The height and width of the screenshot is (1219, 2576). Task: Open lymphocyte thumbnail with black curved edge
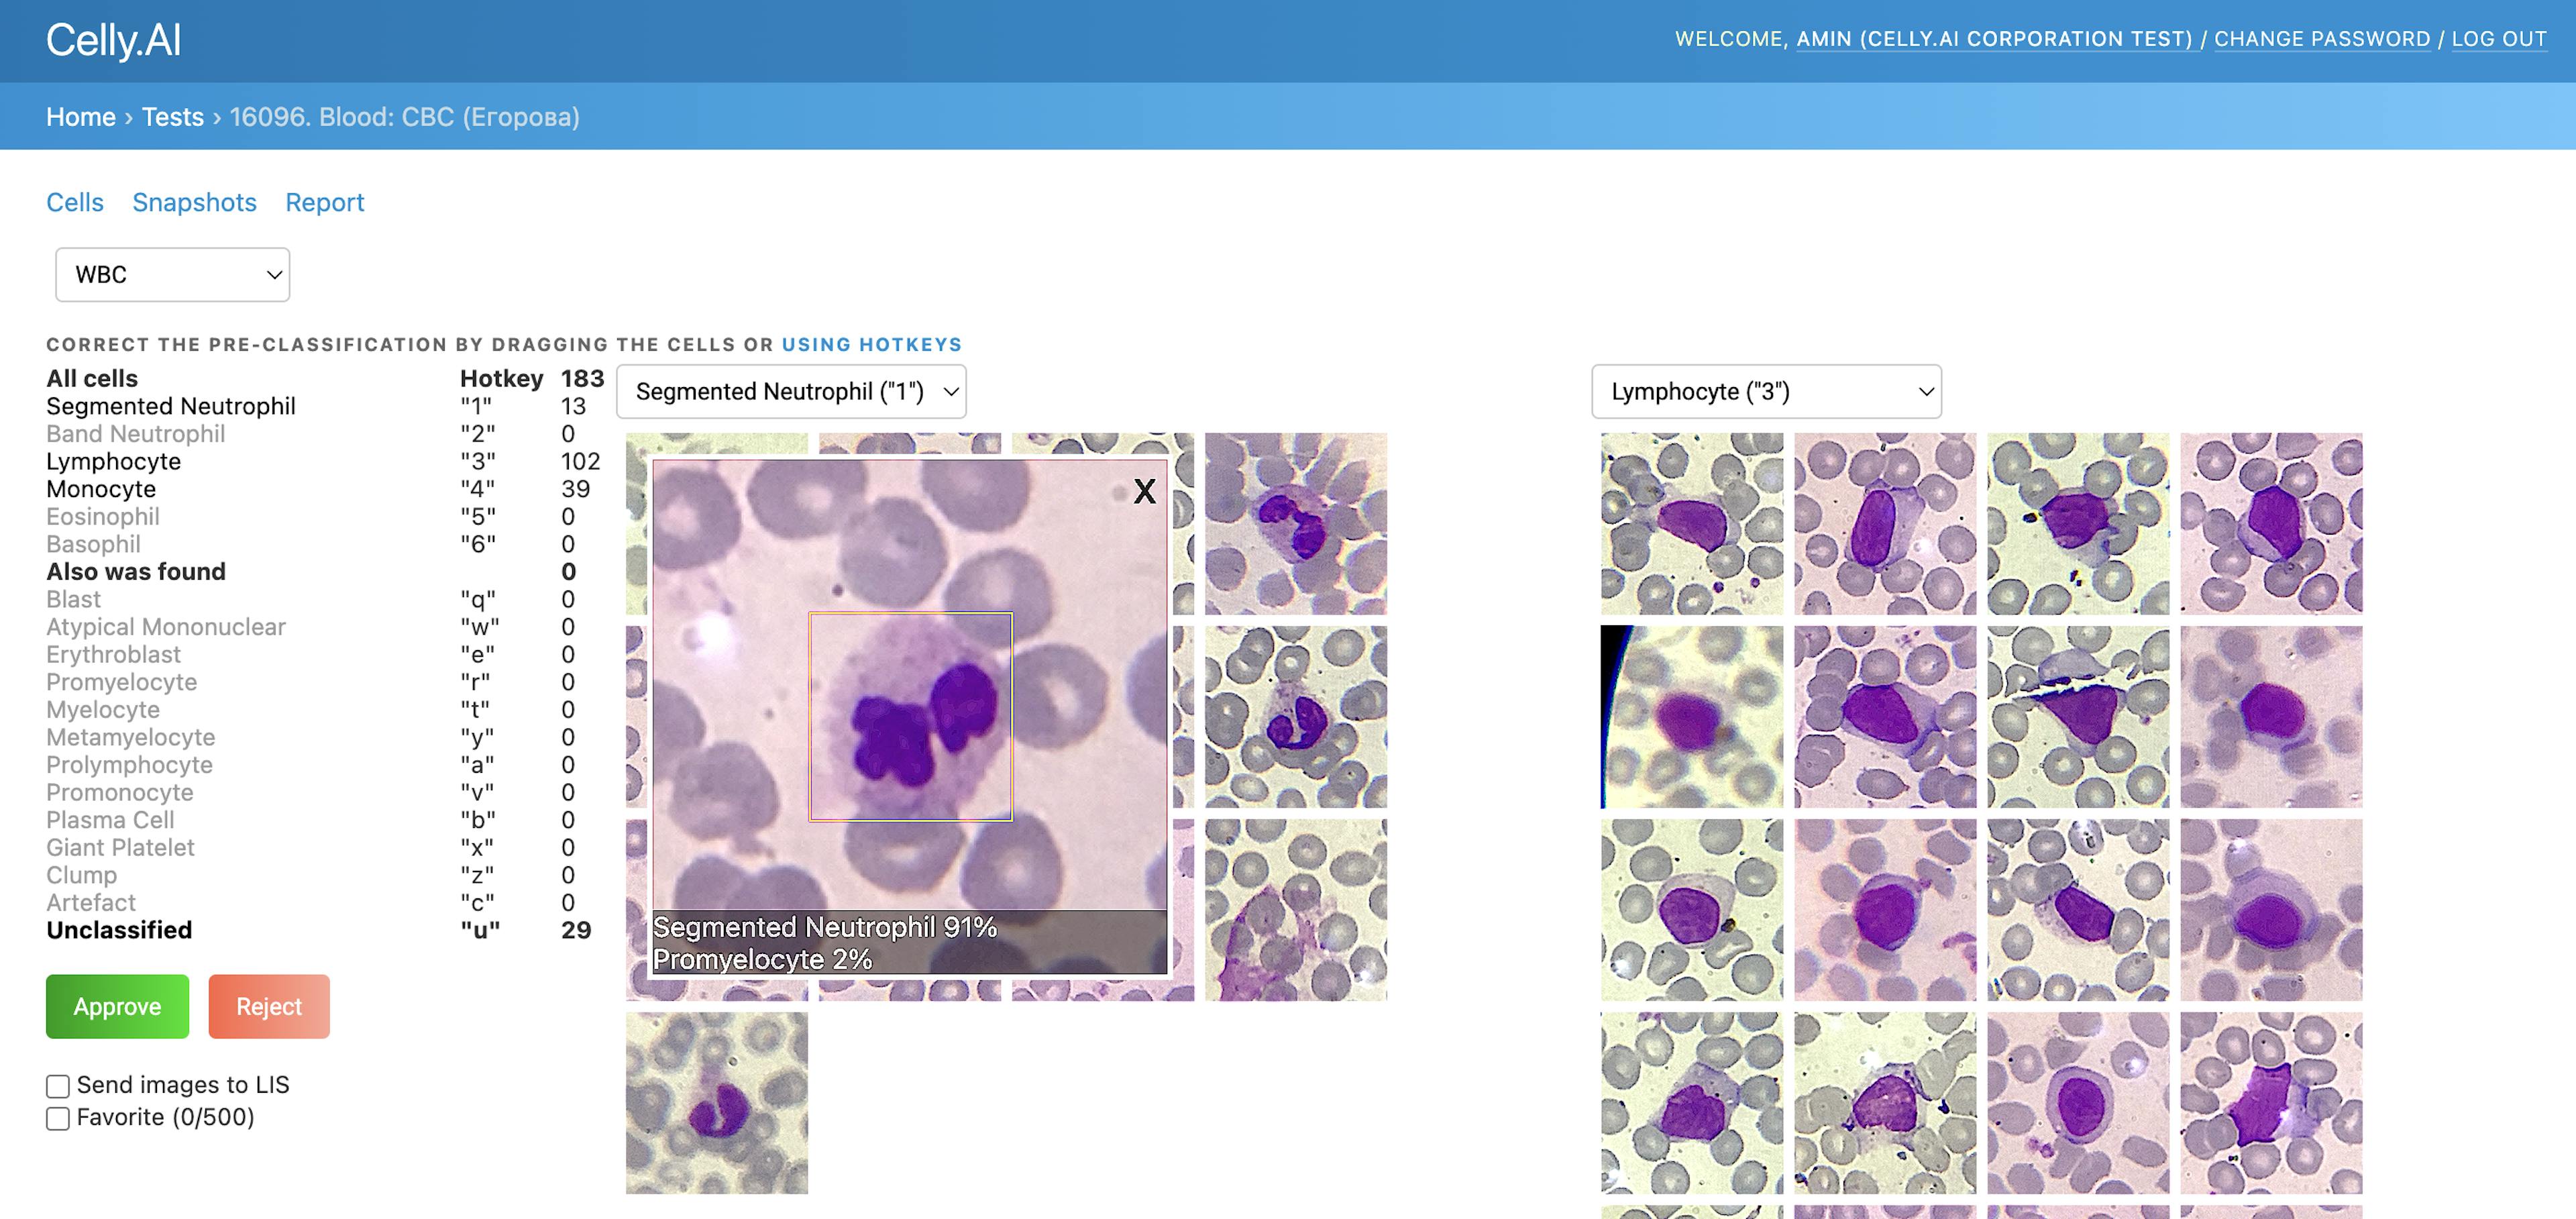tap(1692, 716)
